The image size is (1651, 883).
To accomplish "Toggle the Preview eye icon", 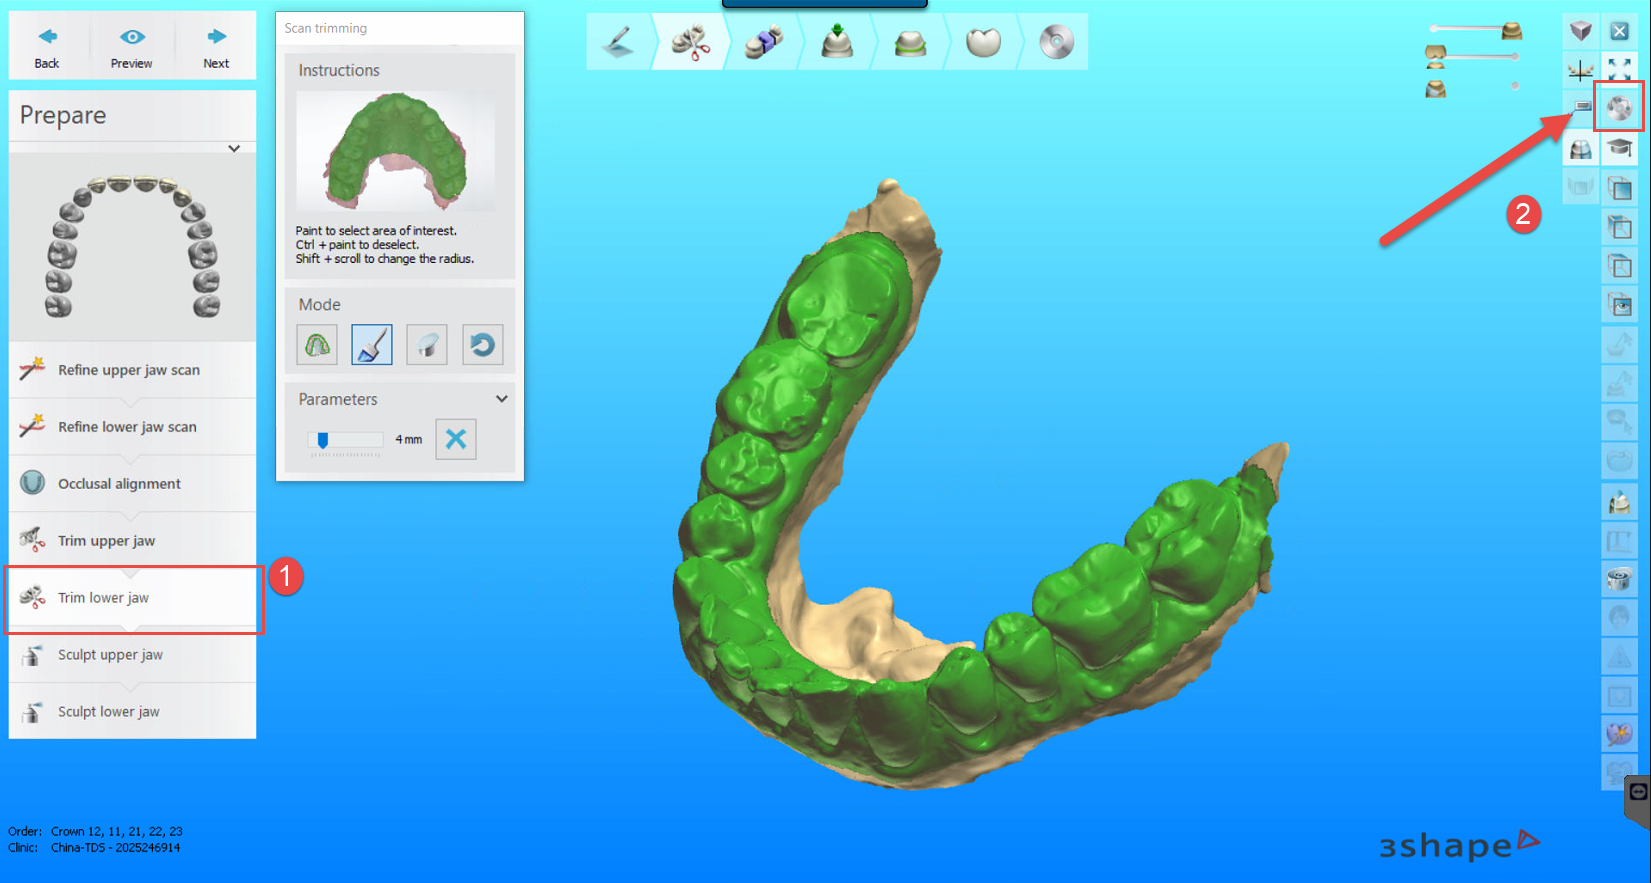I will (x=132, y=47).
